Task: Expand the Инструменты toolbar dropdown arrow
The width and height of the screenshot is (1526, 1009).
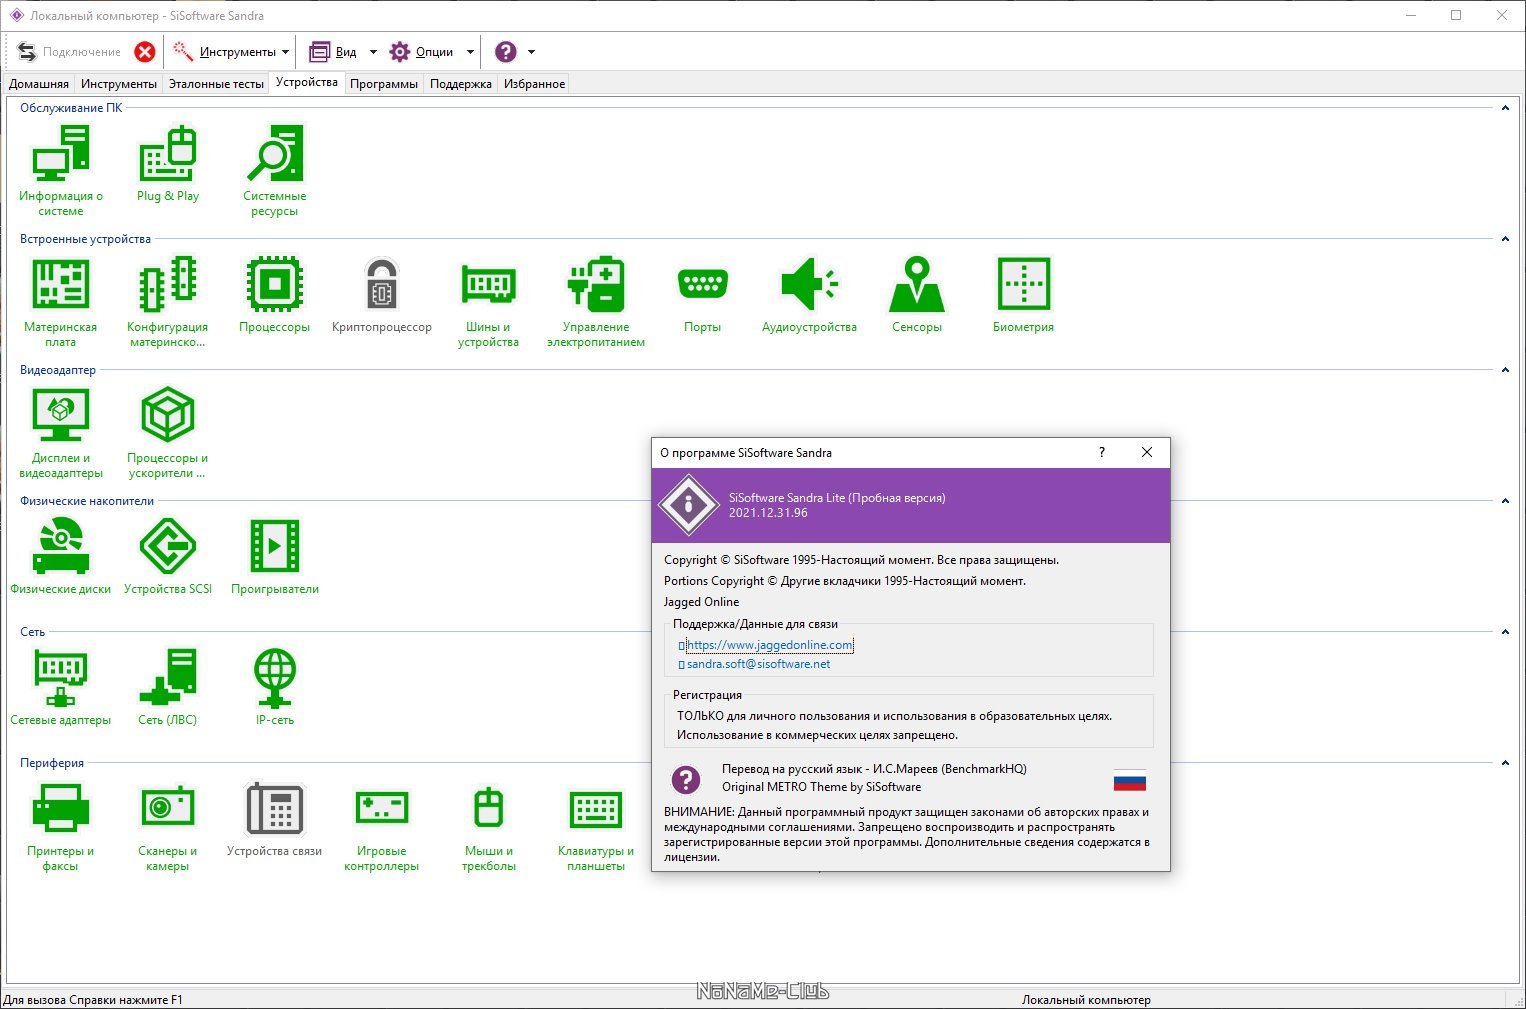Action: click(286, 52)
